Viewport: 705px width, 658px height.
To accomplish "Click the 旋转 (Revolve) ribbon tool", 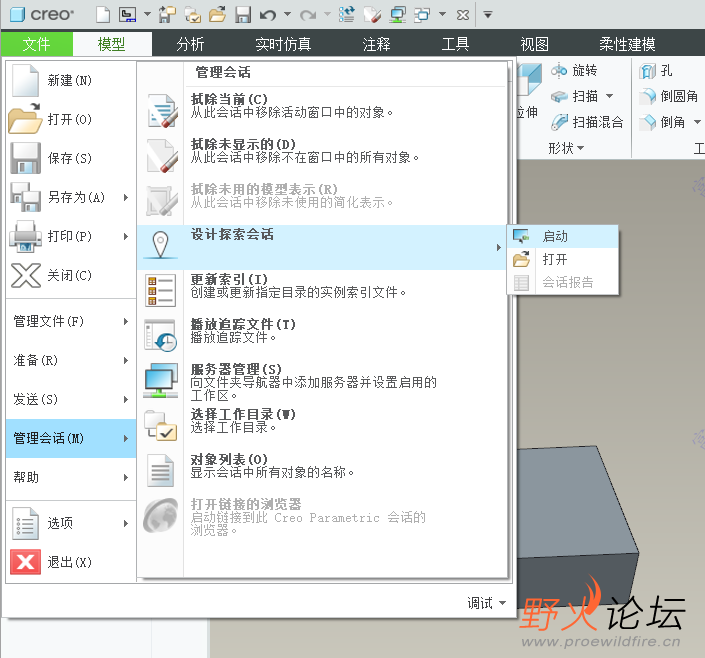I will click(x=574, y=71).
